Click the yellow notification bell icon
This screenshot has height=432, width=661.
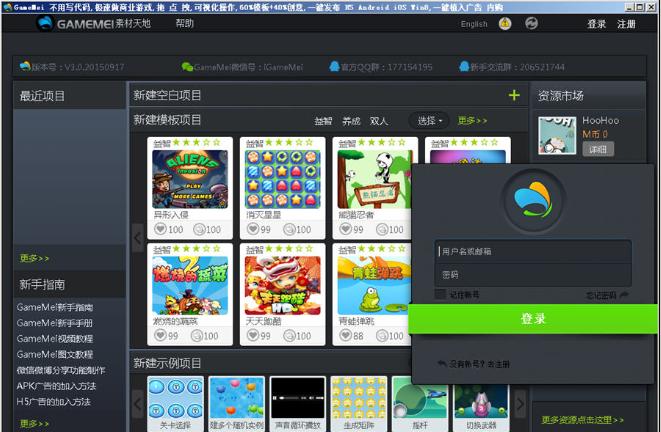[505, 24]
